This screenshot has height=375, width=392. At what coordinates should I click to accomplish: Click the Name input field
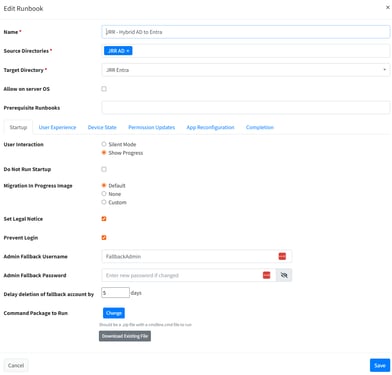(246, 32)
